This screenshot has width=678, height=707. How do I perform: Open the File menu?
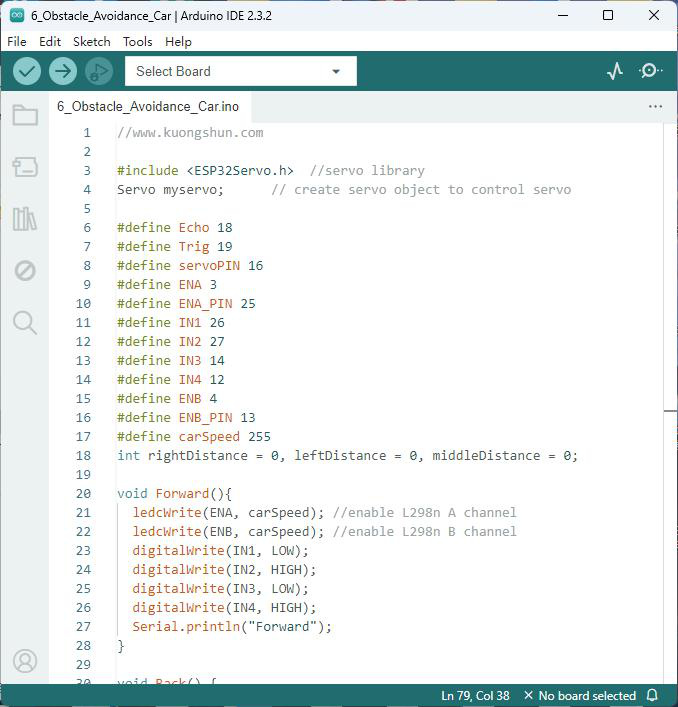(x=17, y=42)
